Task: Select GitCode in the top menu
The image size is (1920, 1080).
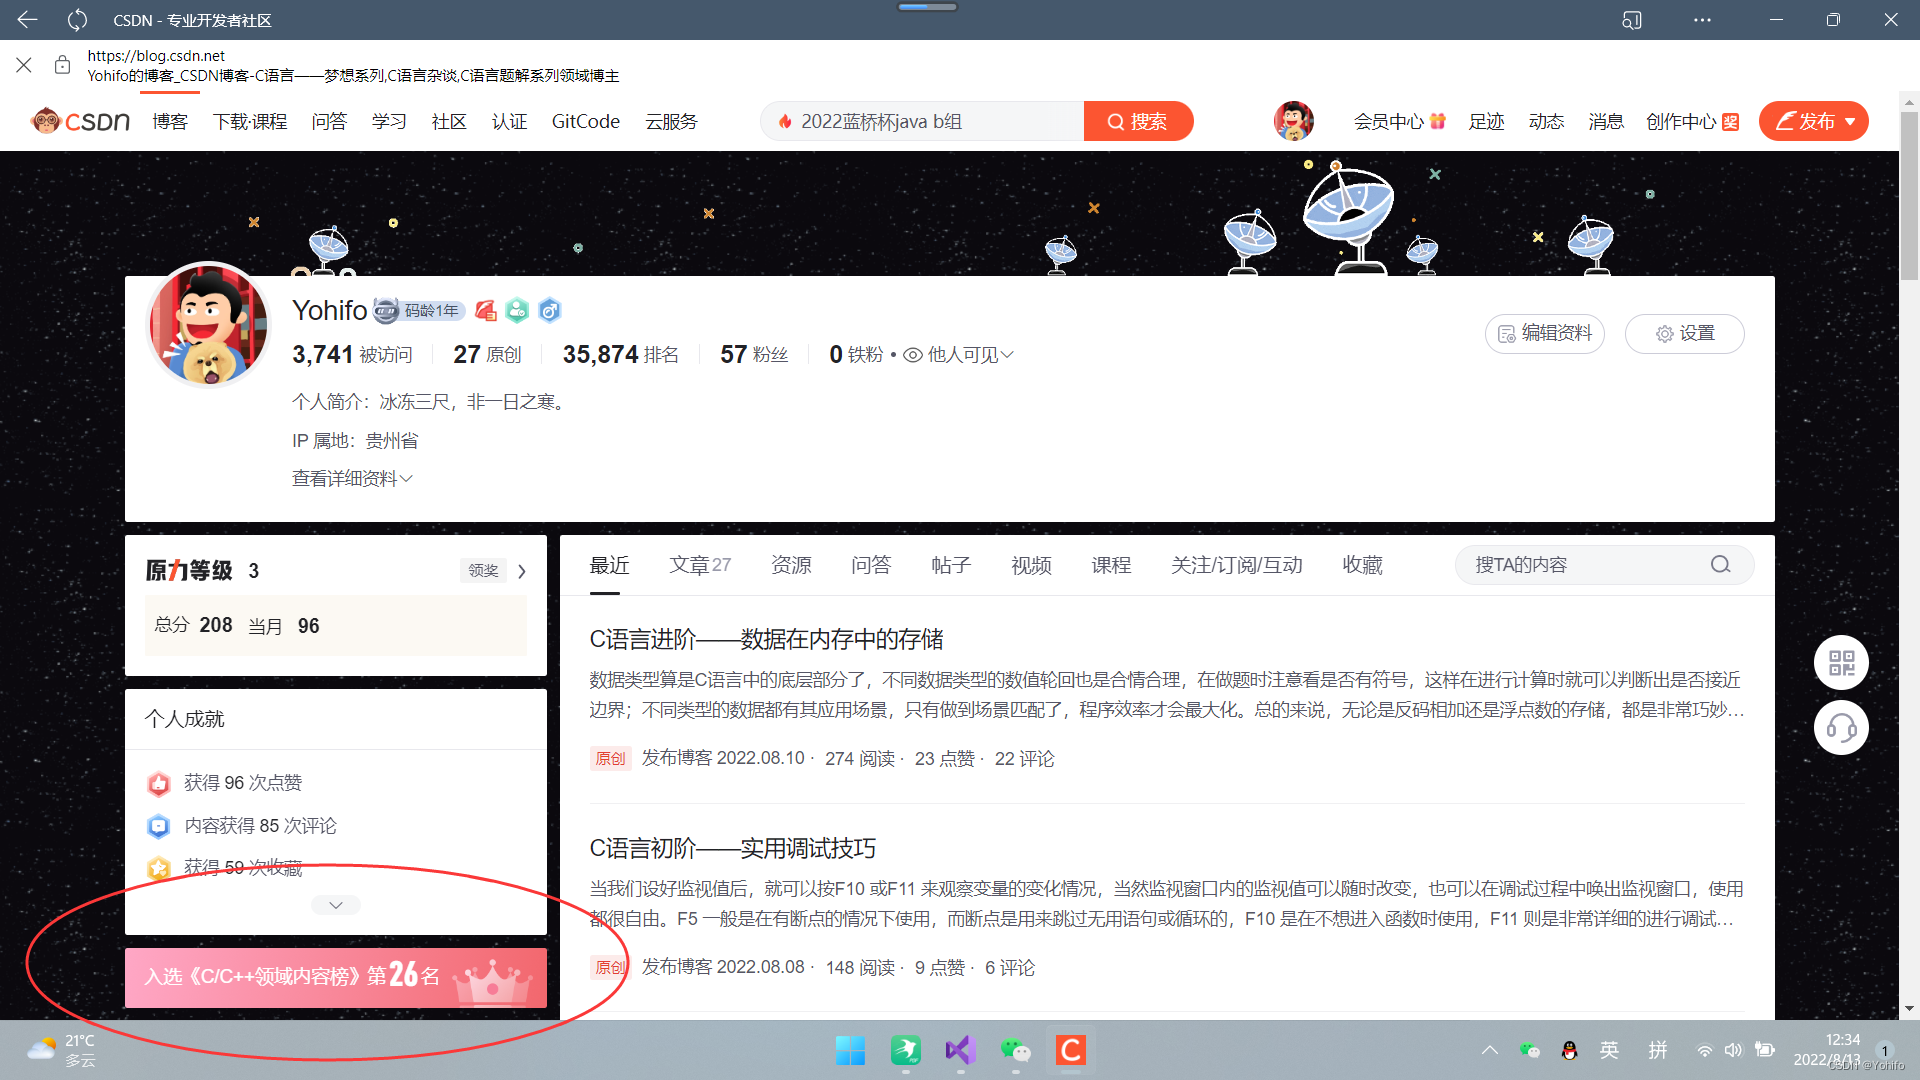Action: [x=585, y=121]
